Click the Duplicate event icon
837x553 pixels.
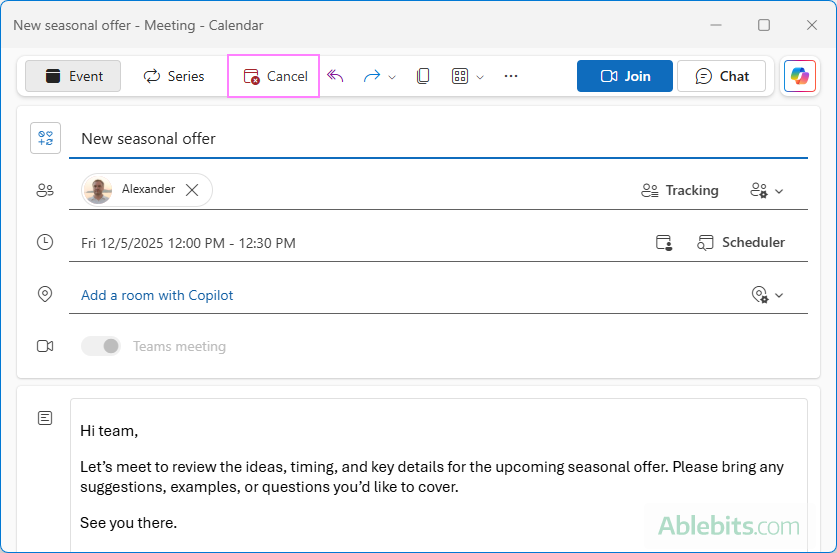[x=423, y=76]
